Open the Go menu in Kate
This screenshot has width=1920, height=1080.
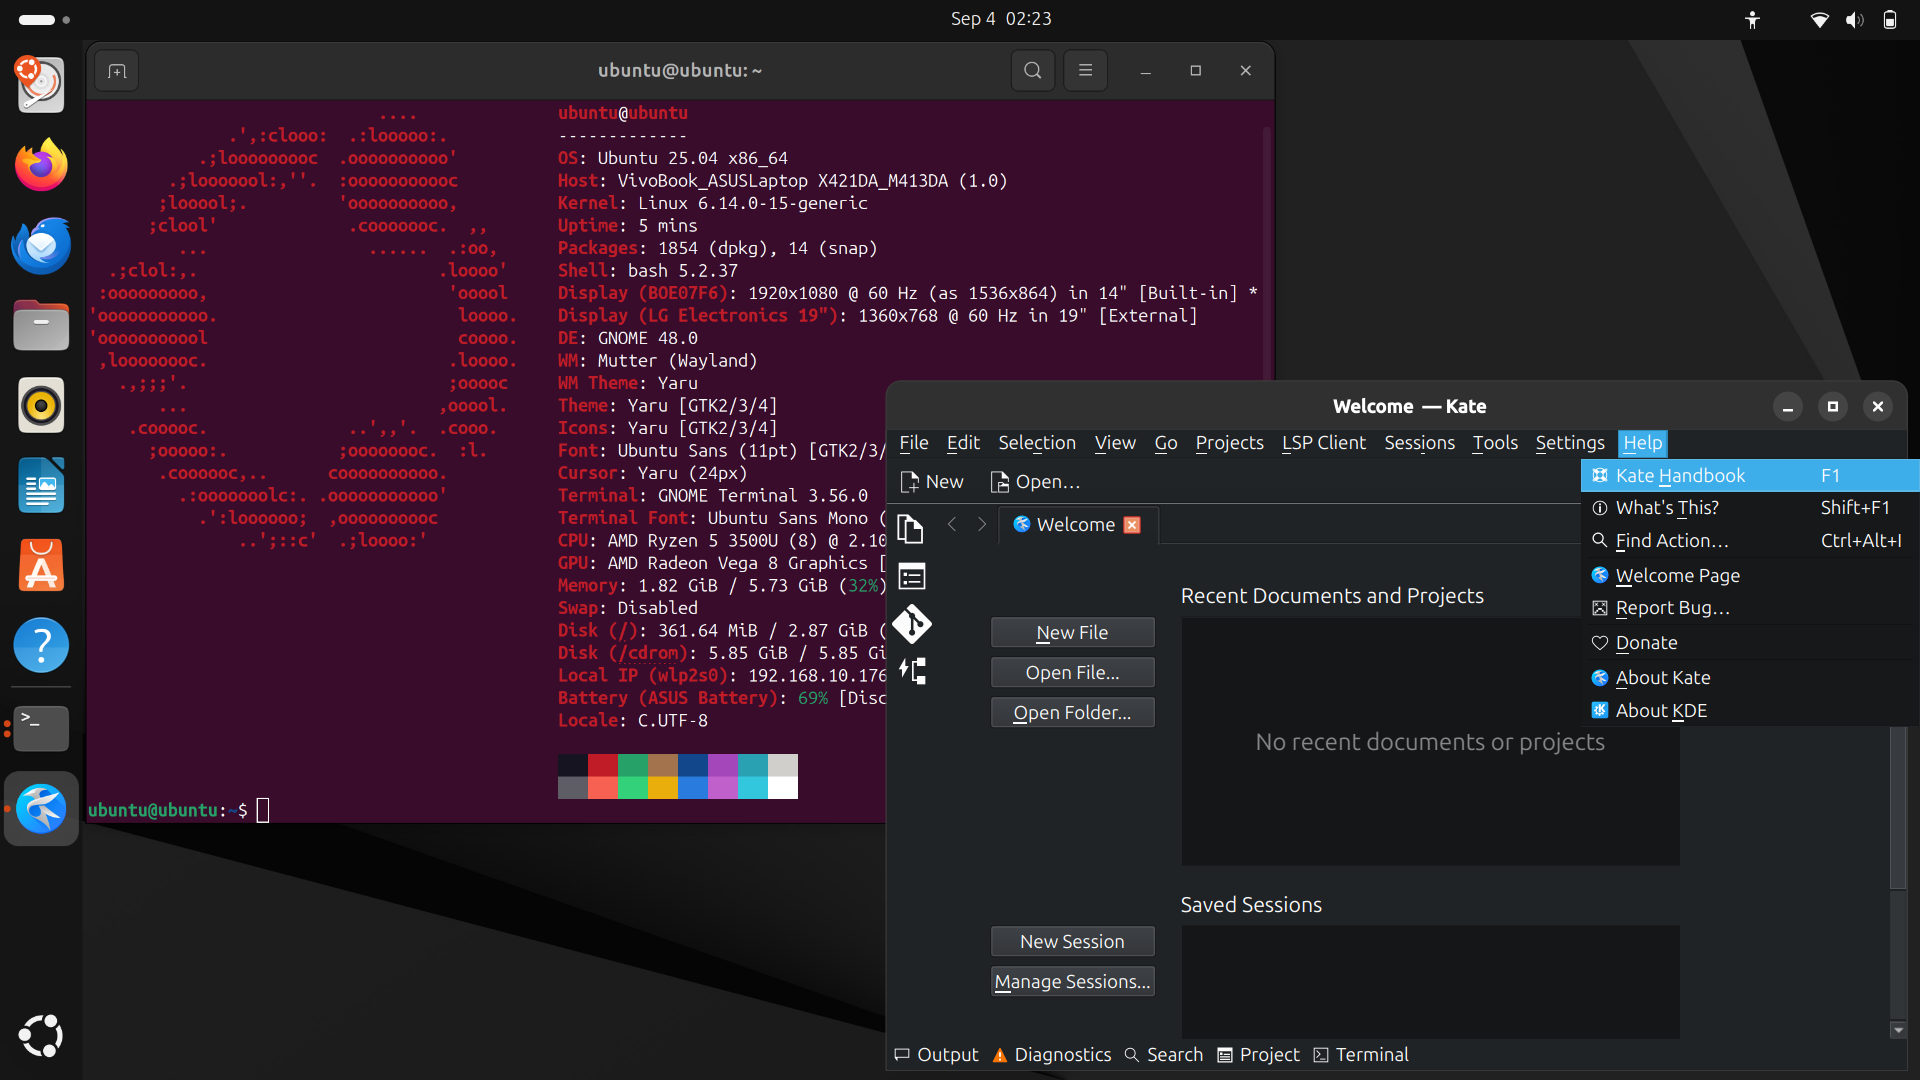pyautogui.click(x=1166, y=443)
